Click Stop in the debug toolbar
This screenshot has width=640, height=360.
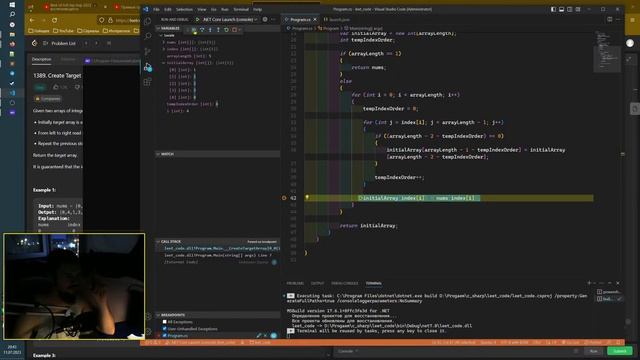pyautogui.click(x=234, y=30)
